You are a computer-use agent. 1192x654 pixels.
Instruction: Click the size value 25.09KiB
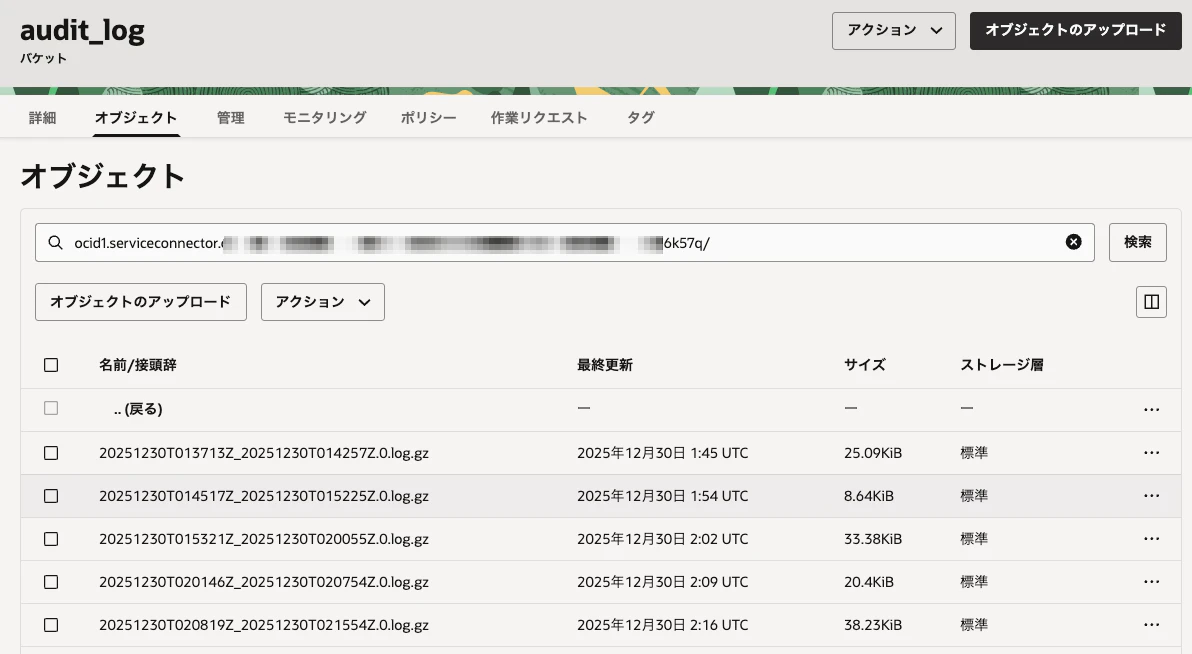coord(873,452)
